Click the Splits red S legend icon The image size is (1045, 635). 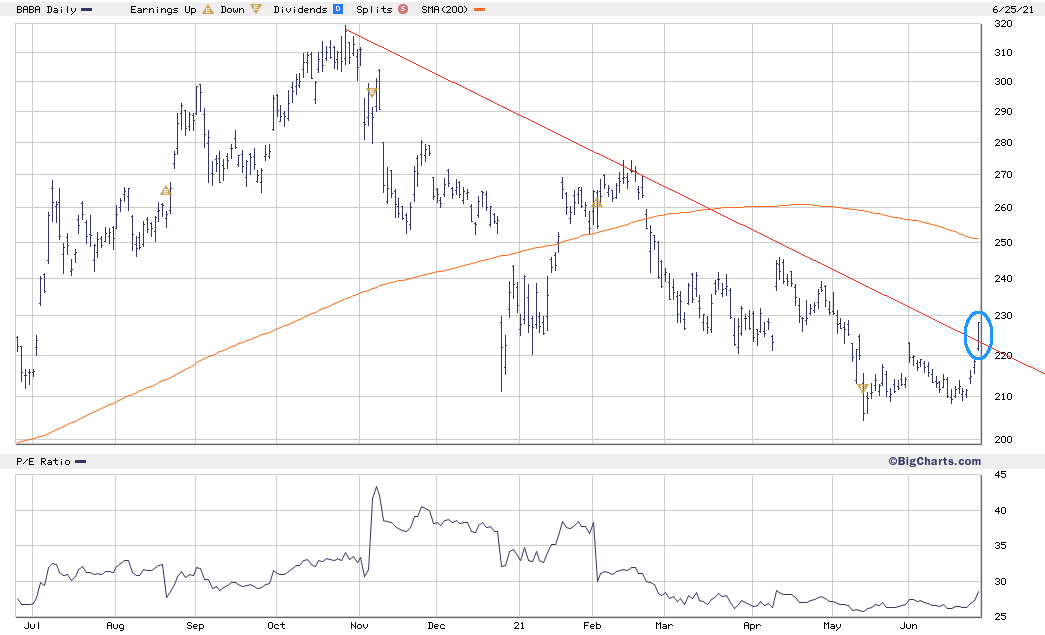(x=403, y=9)
